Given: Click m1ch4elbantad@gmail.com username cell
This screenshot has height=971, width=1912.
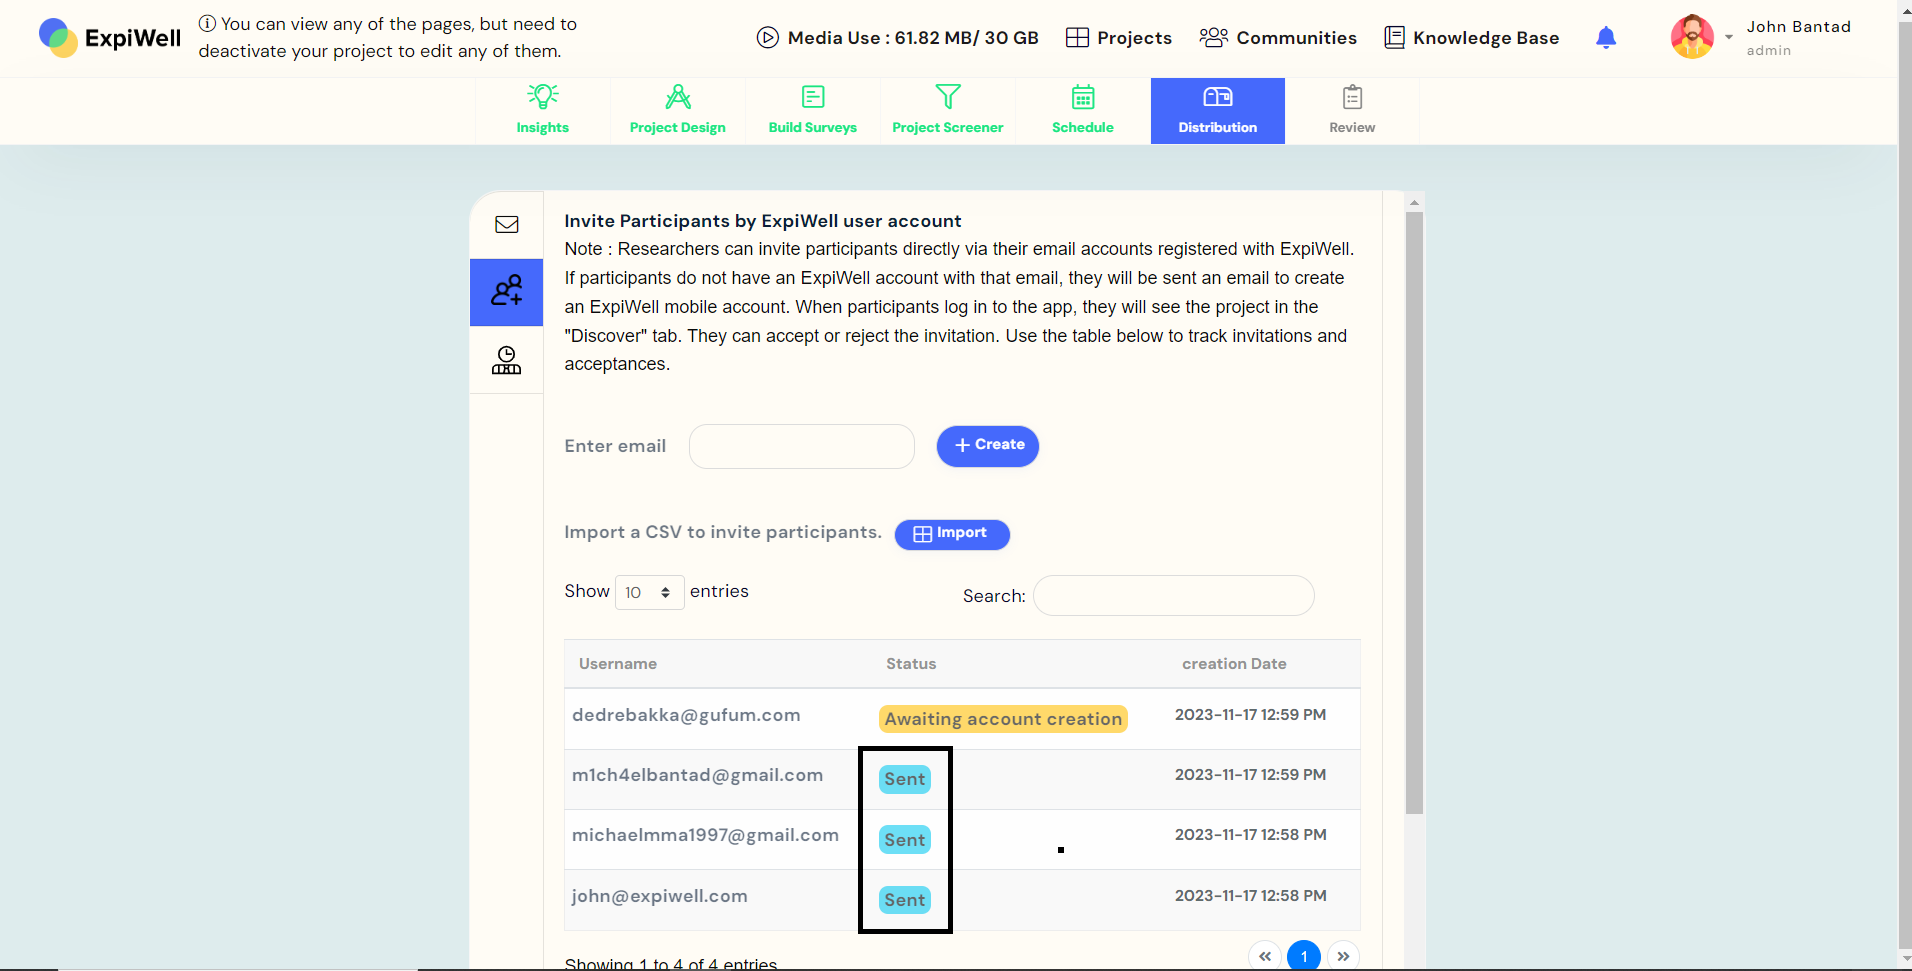Looking at the screenshot, I should (x=698, y=775).
